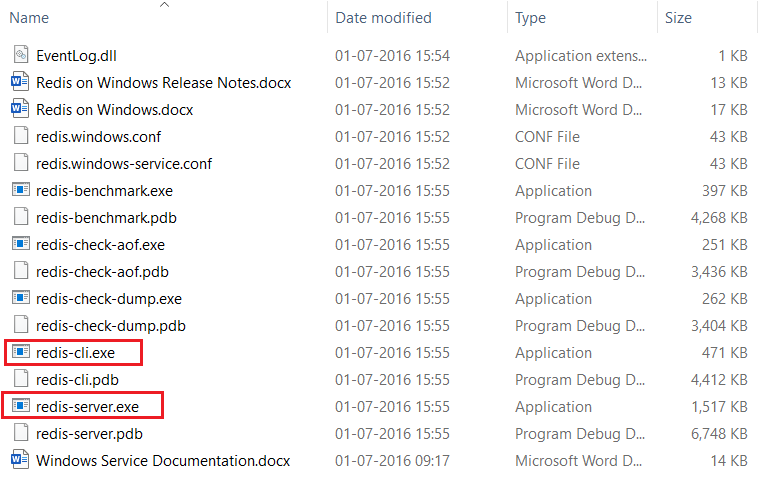Select the redis.windows.conf file name
Viewport: 759px width, 492px height.
(99, 137)
